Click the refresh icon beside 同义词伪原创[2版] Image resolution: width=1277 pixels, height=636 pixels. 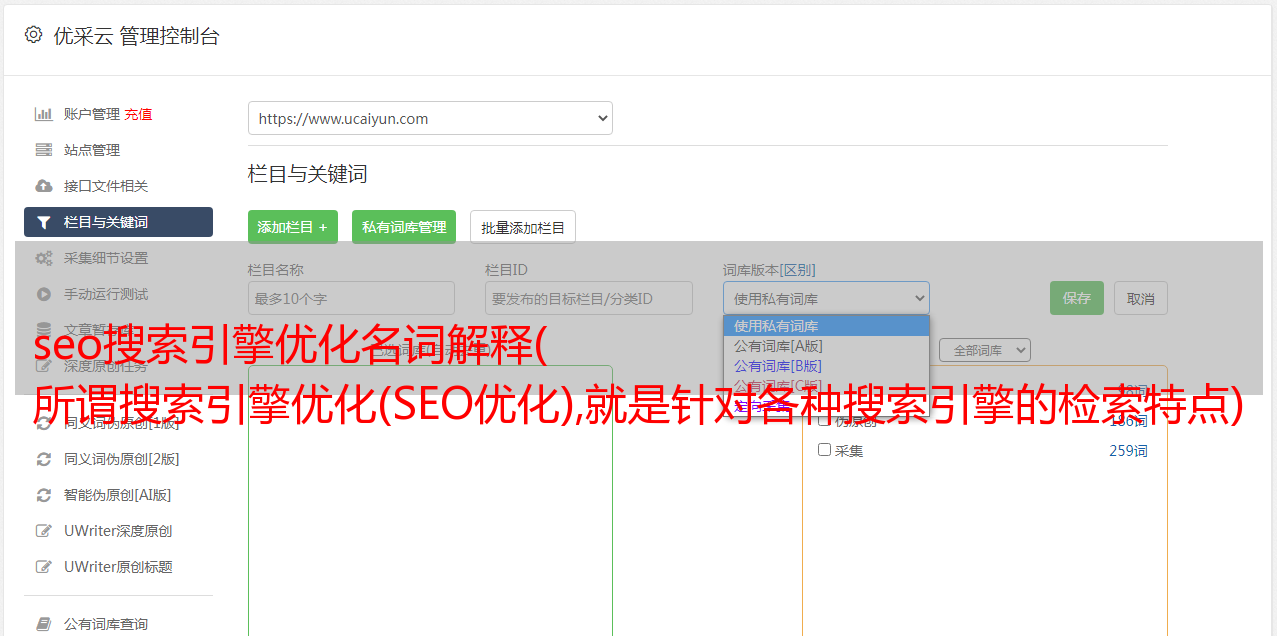point(44,459)
